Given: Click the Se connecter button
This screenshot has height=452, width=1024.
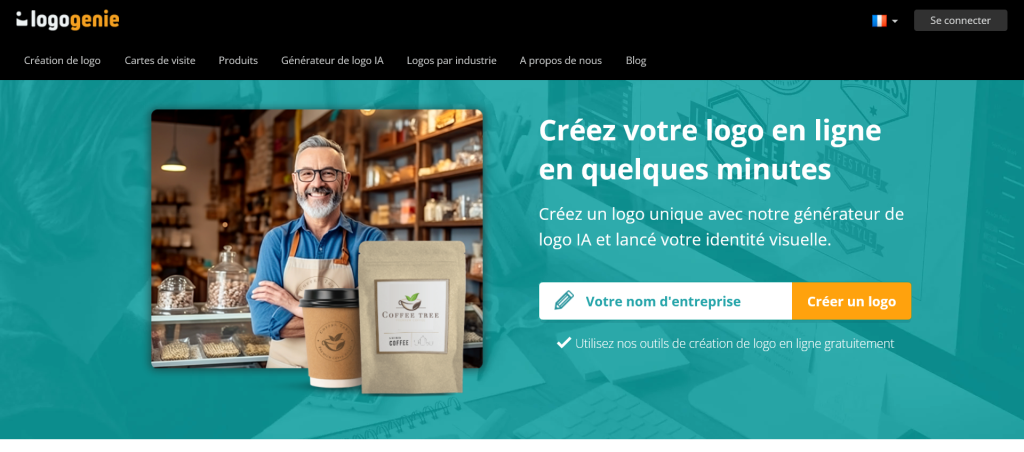Looking at the screenshot, I should (960, 20).
